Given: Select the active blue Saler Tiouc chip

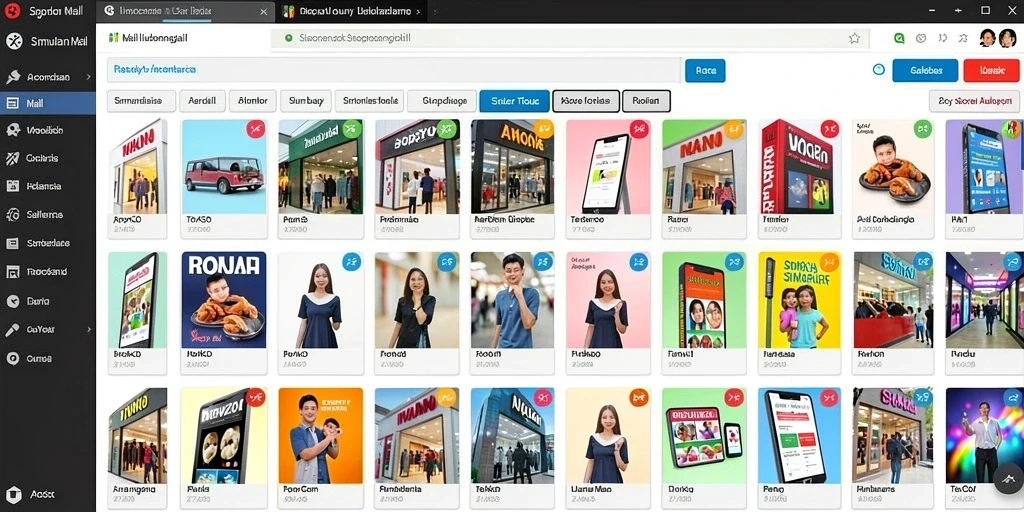Looking at the screenshot, I should pos(514,101).
